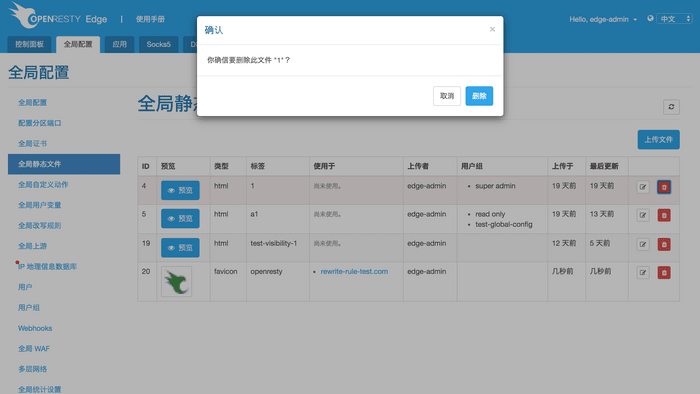Open the 使用手册 manual link
700x394 pixels.
coord(150,19)
